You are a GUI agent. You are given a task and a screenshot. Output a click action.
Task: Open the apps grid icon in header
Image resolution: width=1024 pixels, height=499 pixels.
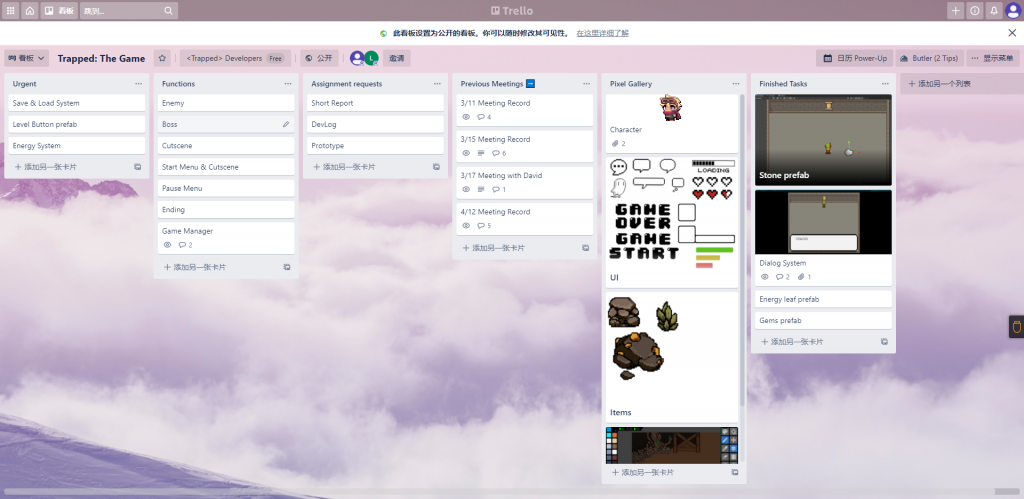click(x=10, y=10)
